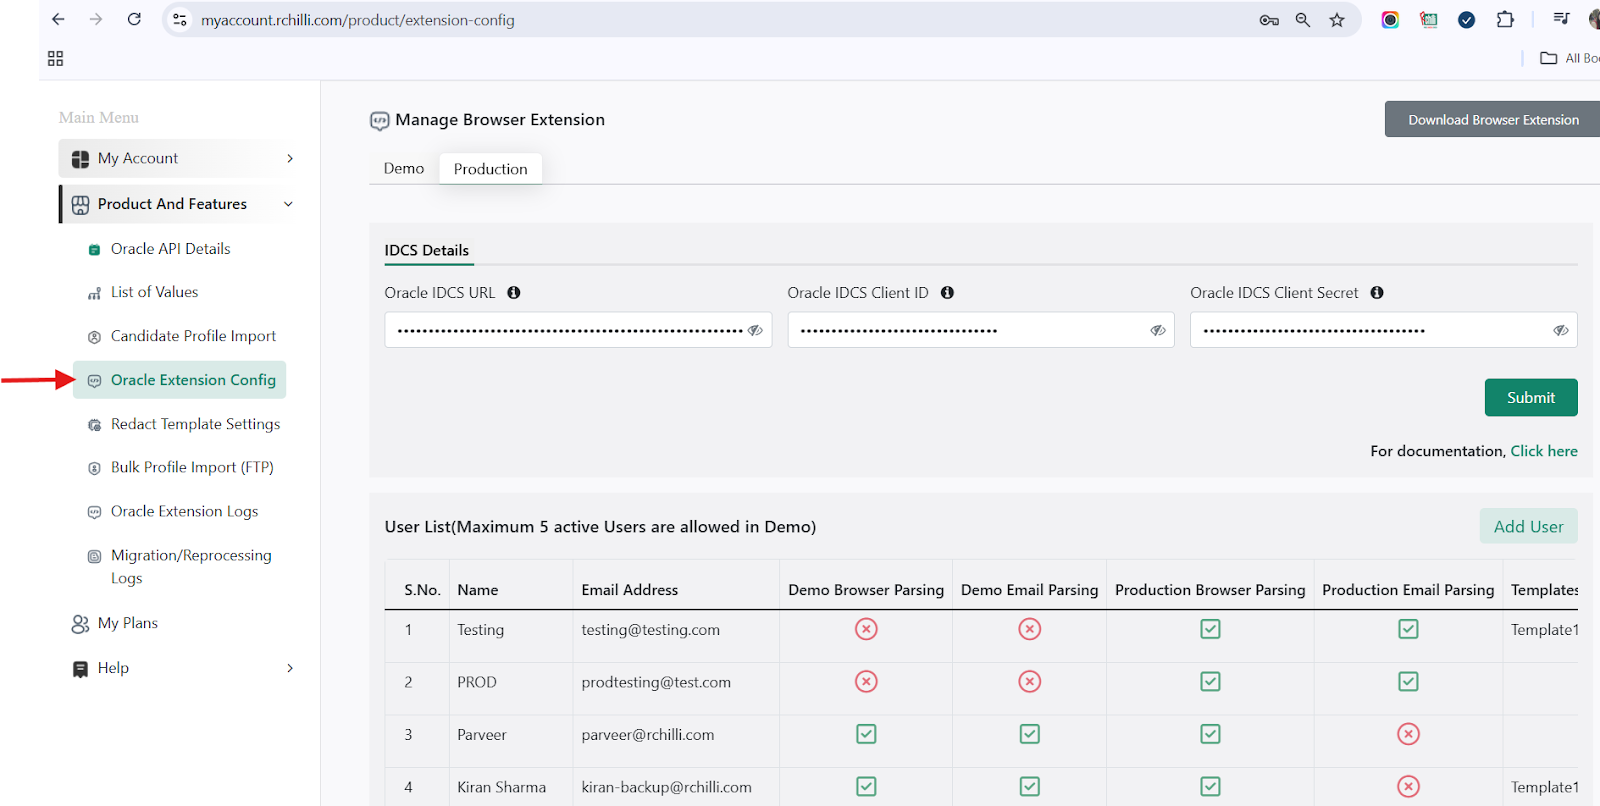This screenshot has width=1600, height=806.
Task: Click the My Account sidebar icon
Action: pos(80,159)
